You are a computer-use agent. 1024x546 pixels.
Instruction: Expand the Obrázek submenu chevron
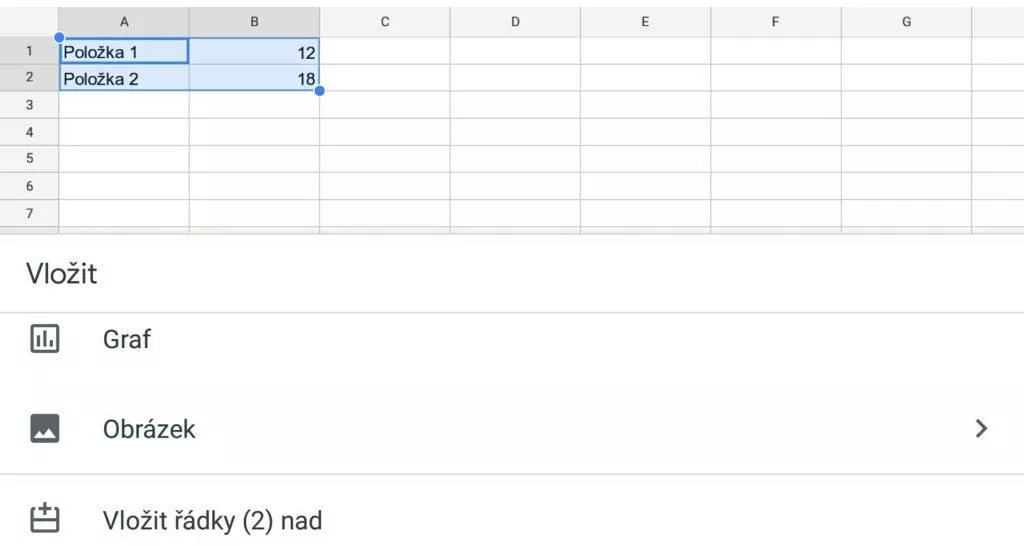tap(981, 428)
